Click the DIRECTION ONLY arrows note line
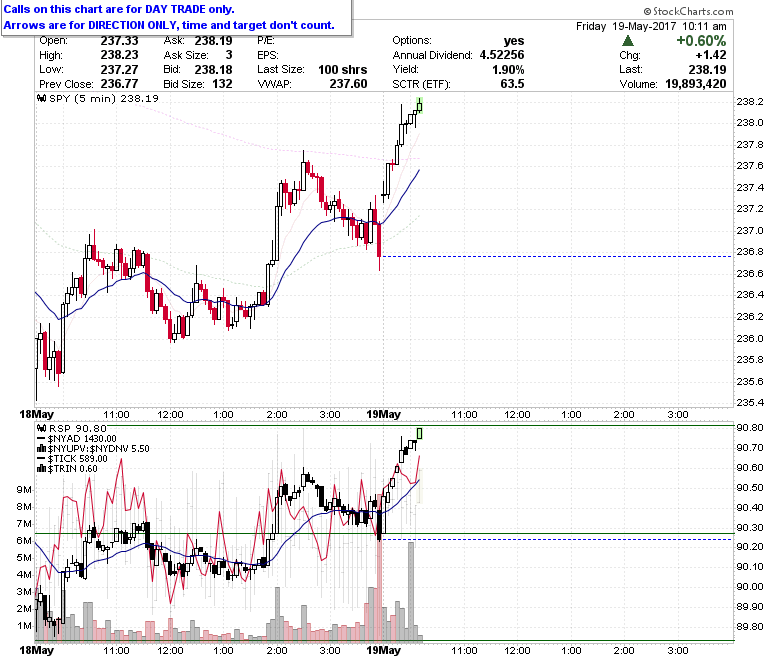 tap(169, 25)
